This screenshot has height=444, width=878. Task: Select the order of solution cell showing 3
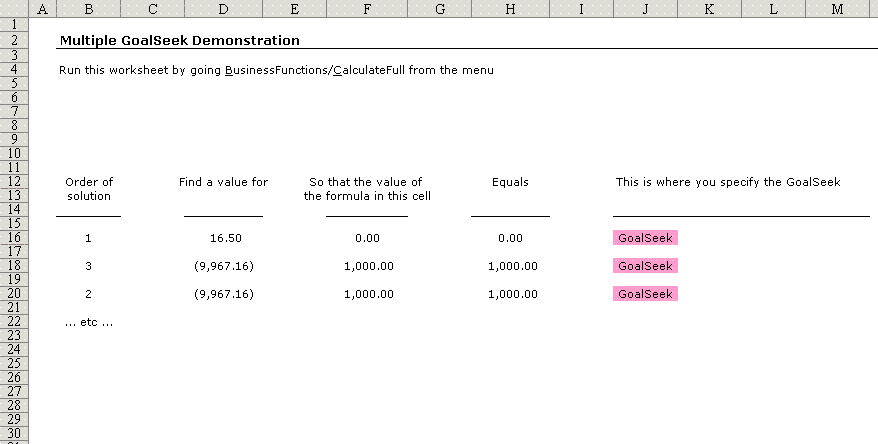(x=88, y=266)
